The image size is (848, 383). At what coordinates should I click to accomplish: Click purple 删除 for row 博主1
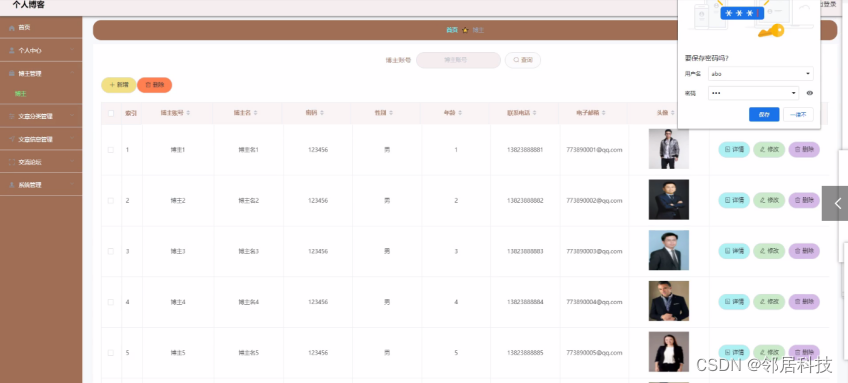(x=804, y=150)
